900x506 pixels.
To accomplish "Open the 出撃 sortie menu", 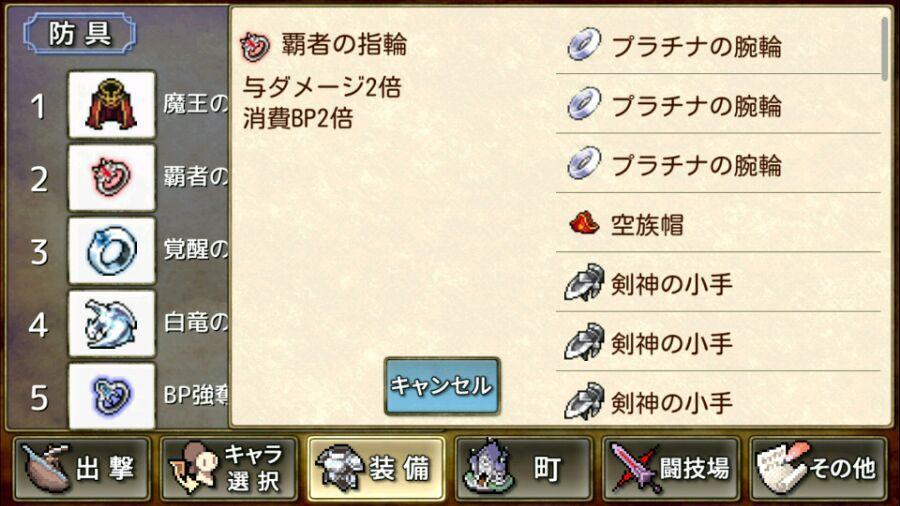I will point(82,468).
